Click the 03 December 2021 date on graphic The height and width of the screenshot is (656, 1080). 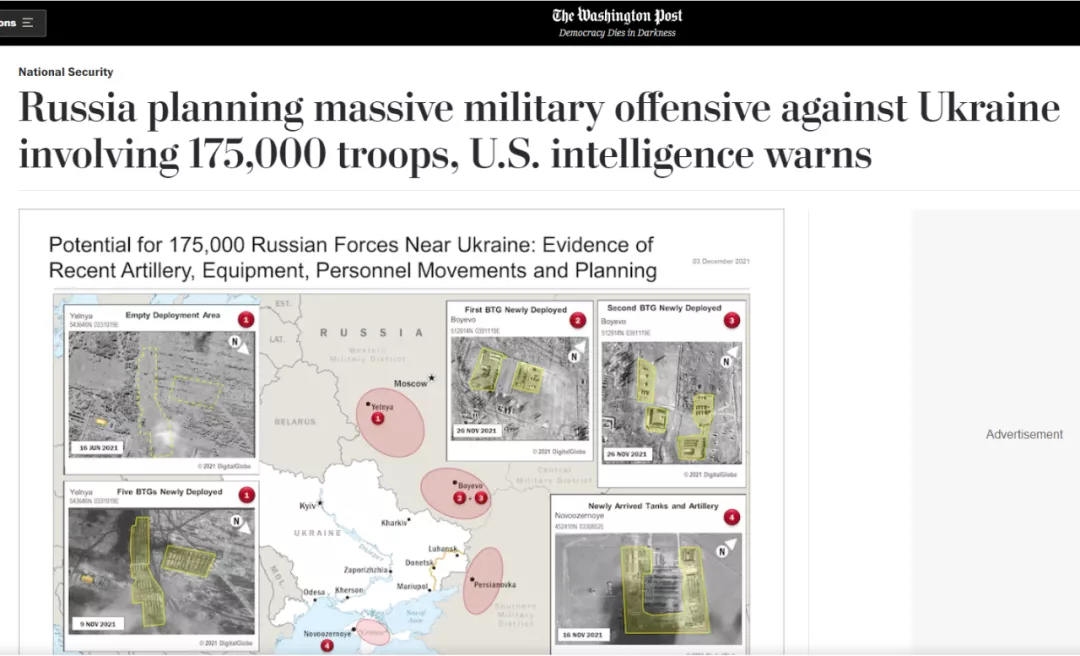pyautogui.click(x=720, y=261)
